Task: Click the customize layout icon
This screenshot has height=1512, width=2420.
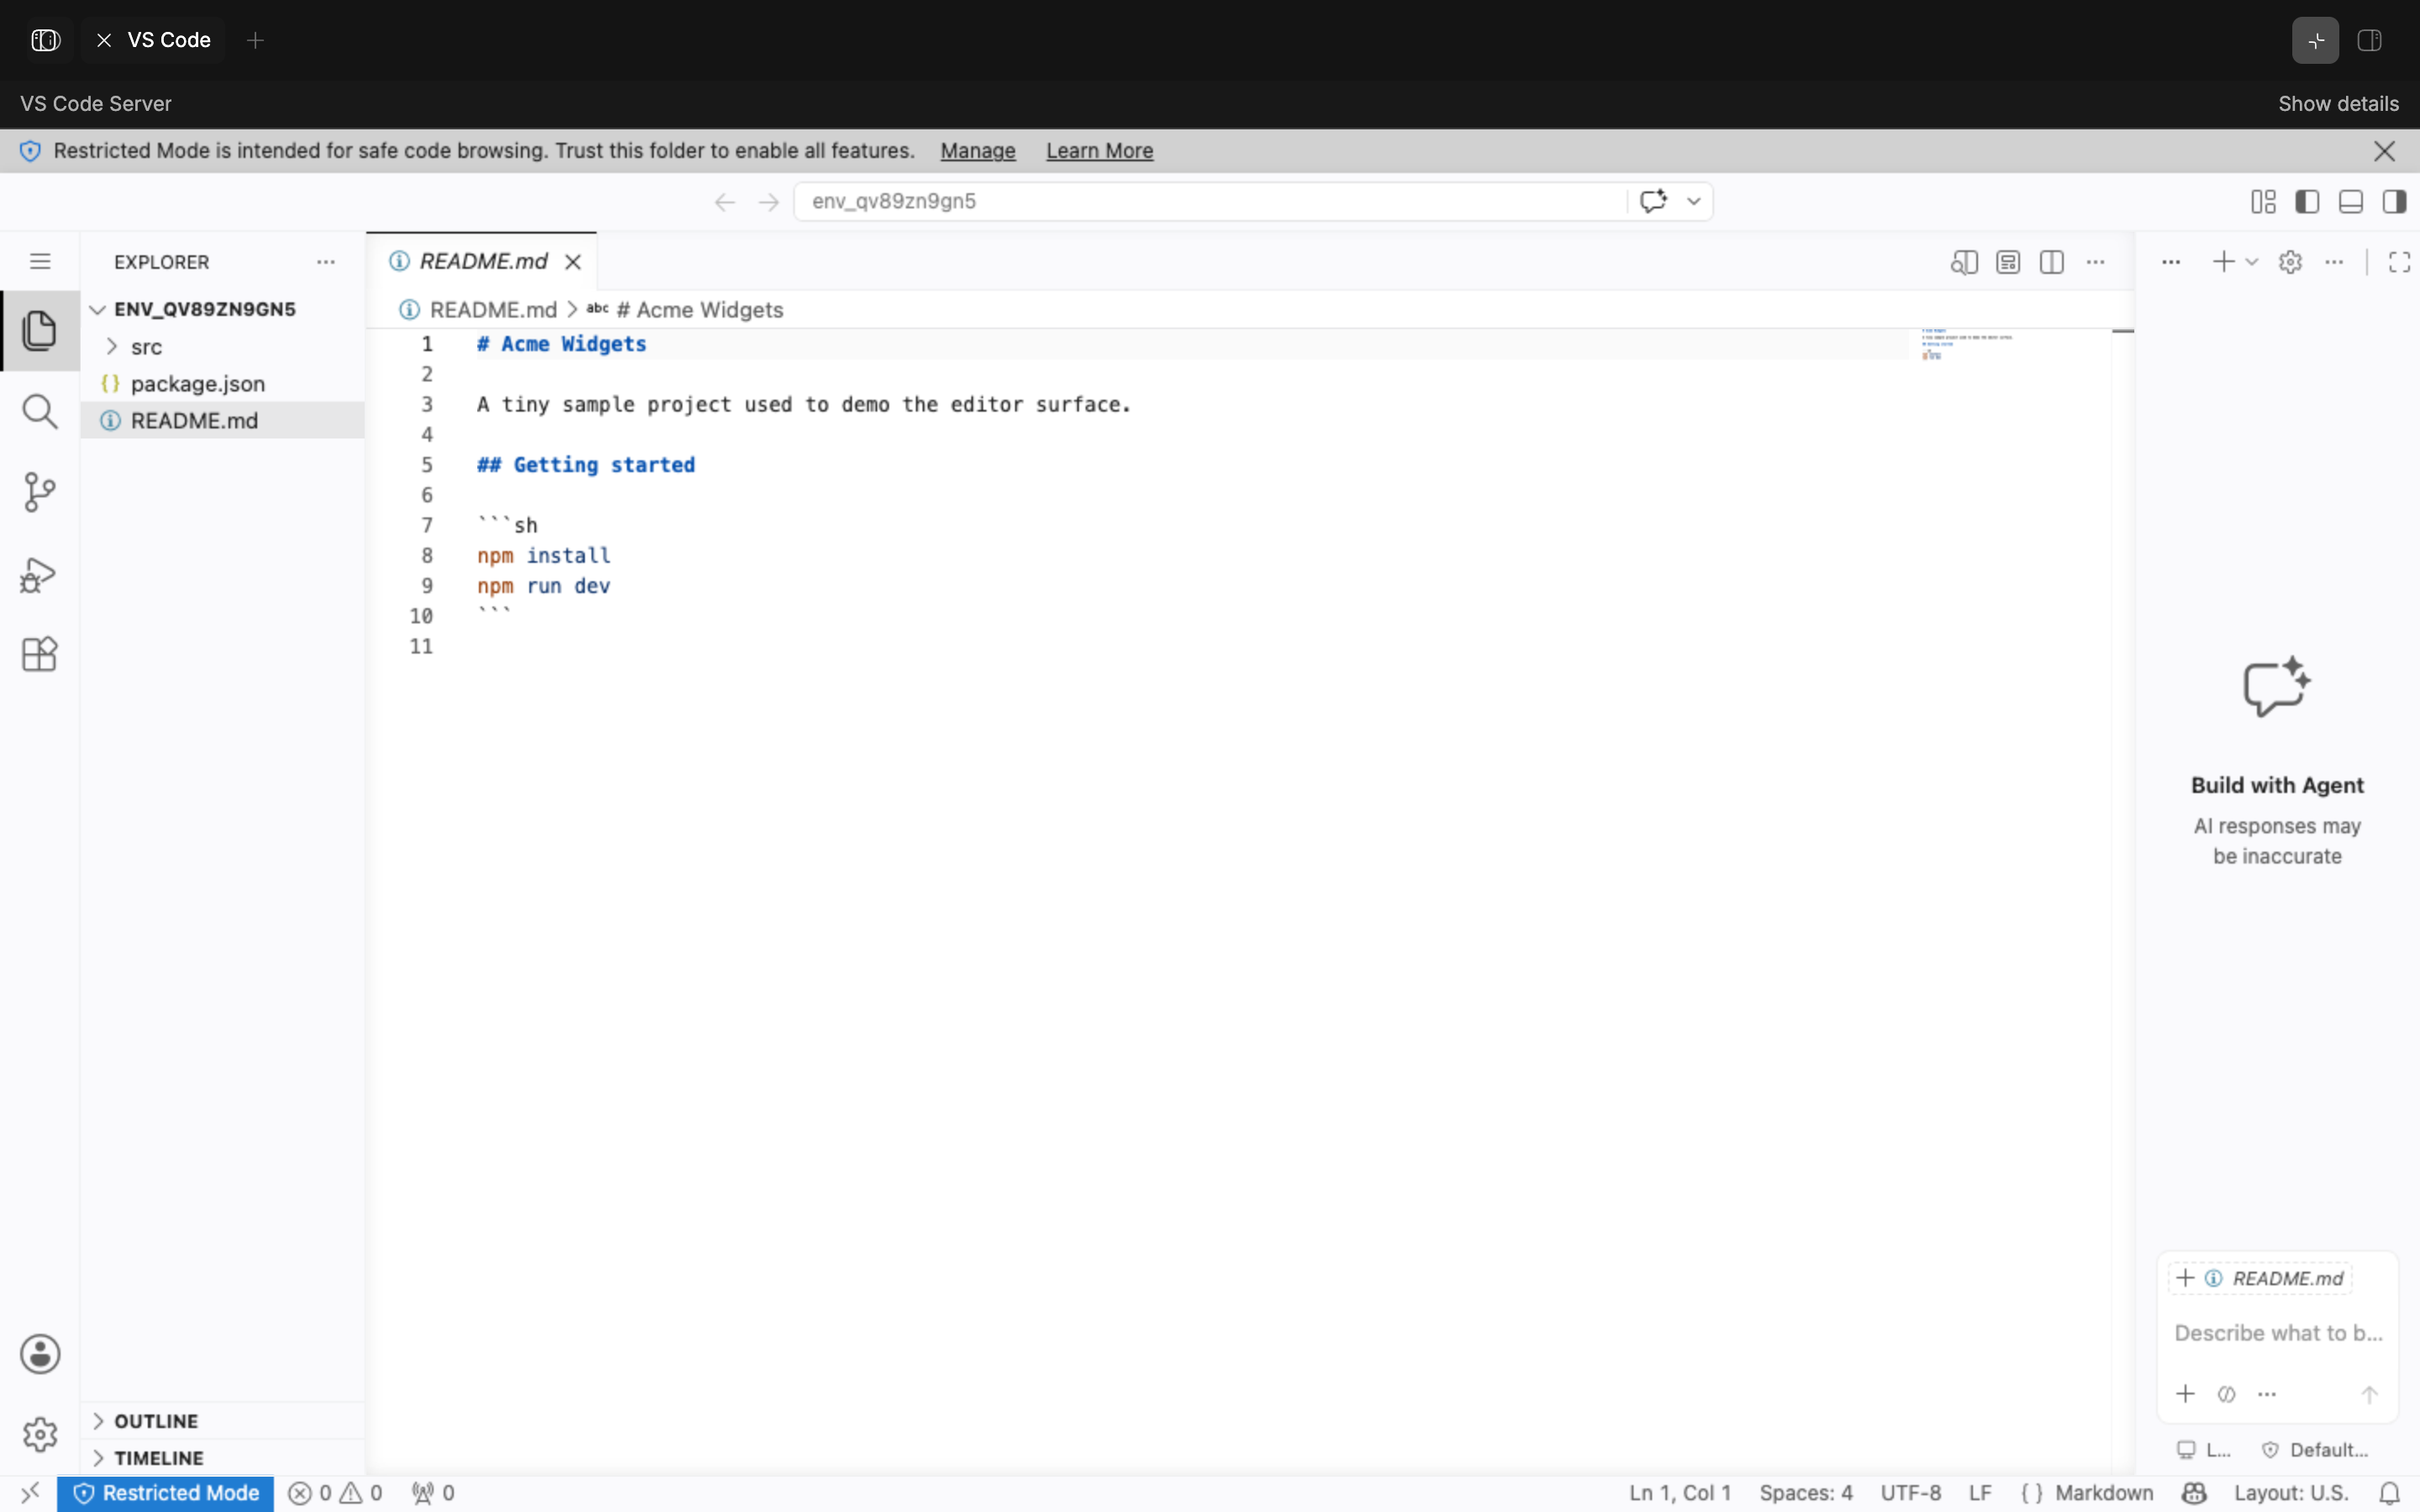Action: coord(2264,202)
